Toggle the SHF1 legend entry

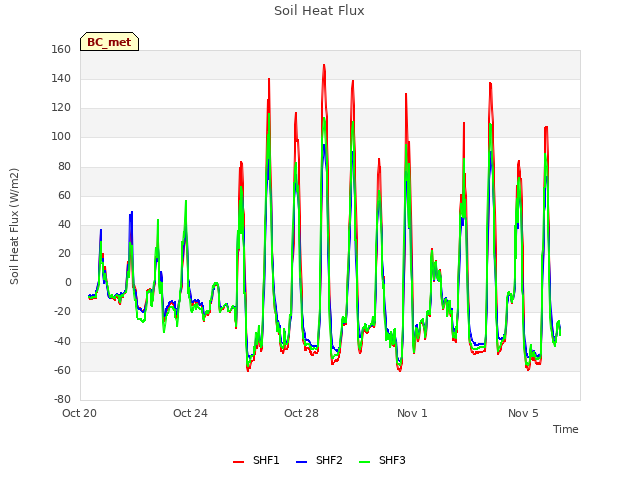pos(256,460)
